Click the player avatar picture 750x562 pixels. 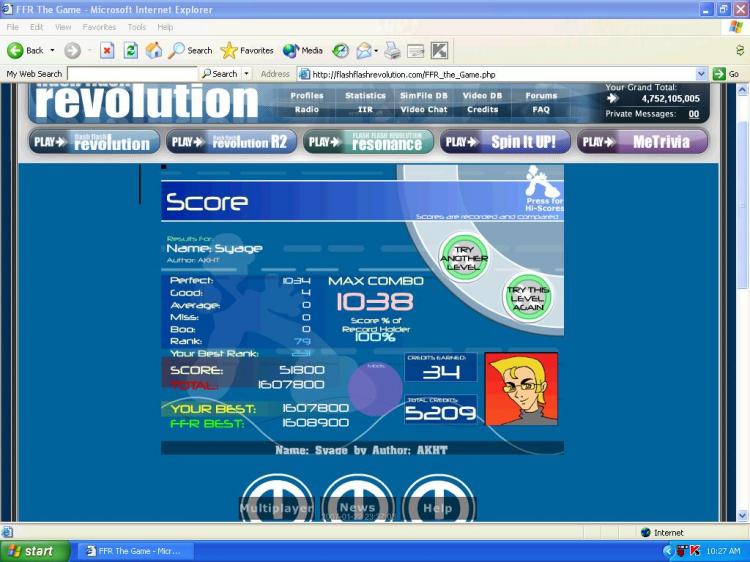(x=521, y=389)
